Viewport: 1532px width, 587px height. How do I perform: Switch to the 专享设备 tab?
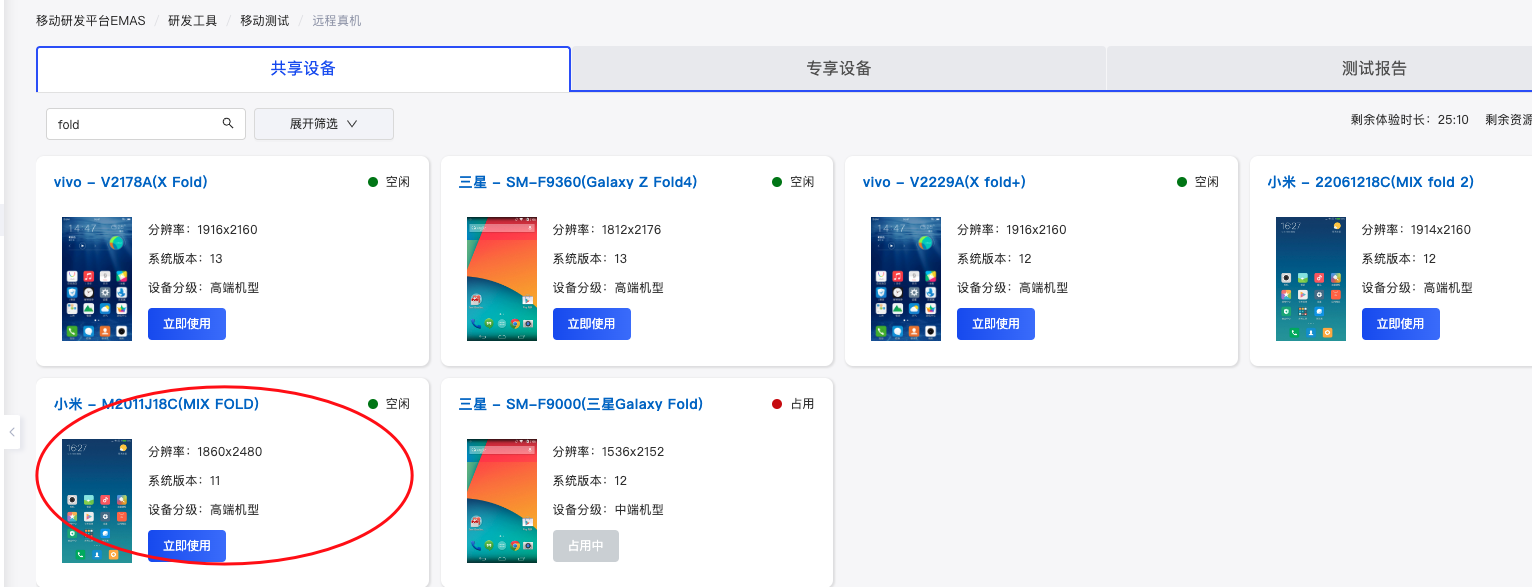point(839,69)
